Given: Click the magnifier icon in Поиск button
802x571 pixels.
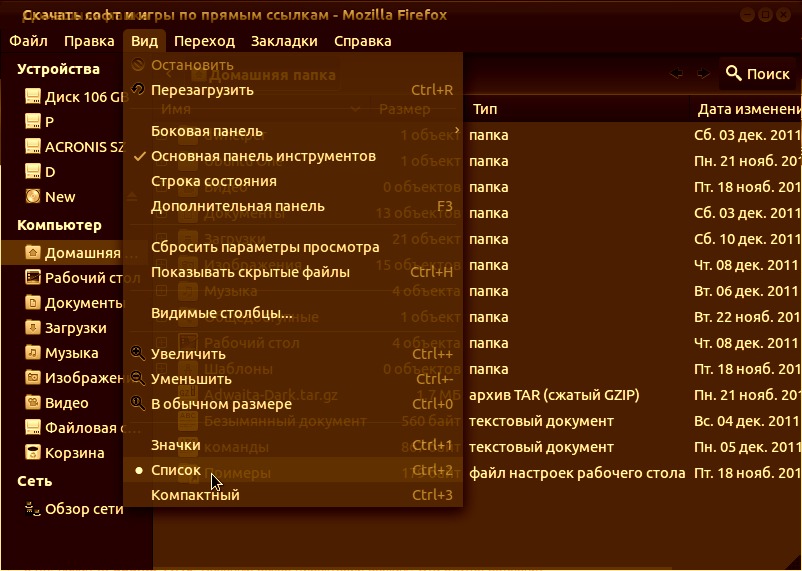Looking at the screenshot, I should (734, 74).
